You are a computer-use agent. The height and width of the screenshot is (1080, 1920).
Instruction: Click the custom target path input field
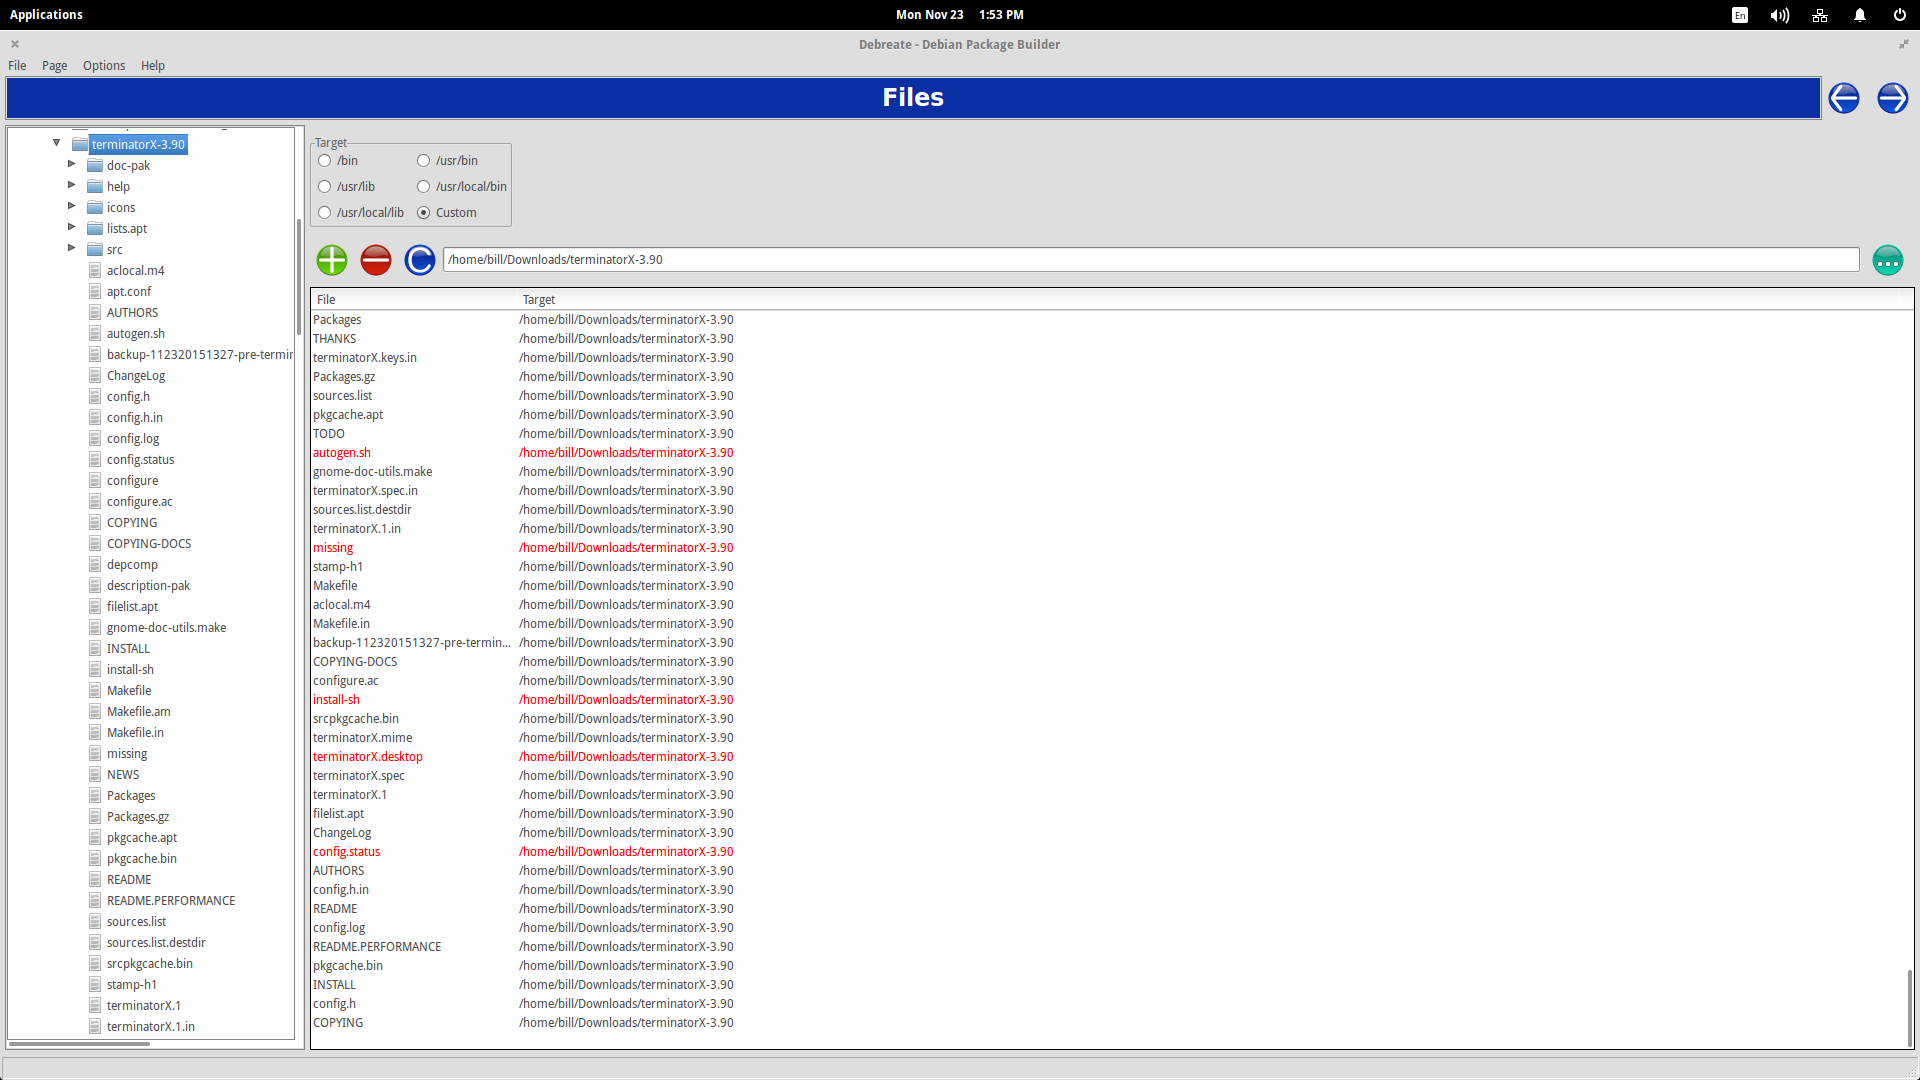(1151, 260)
